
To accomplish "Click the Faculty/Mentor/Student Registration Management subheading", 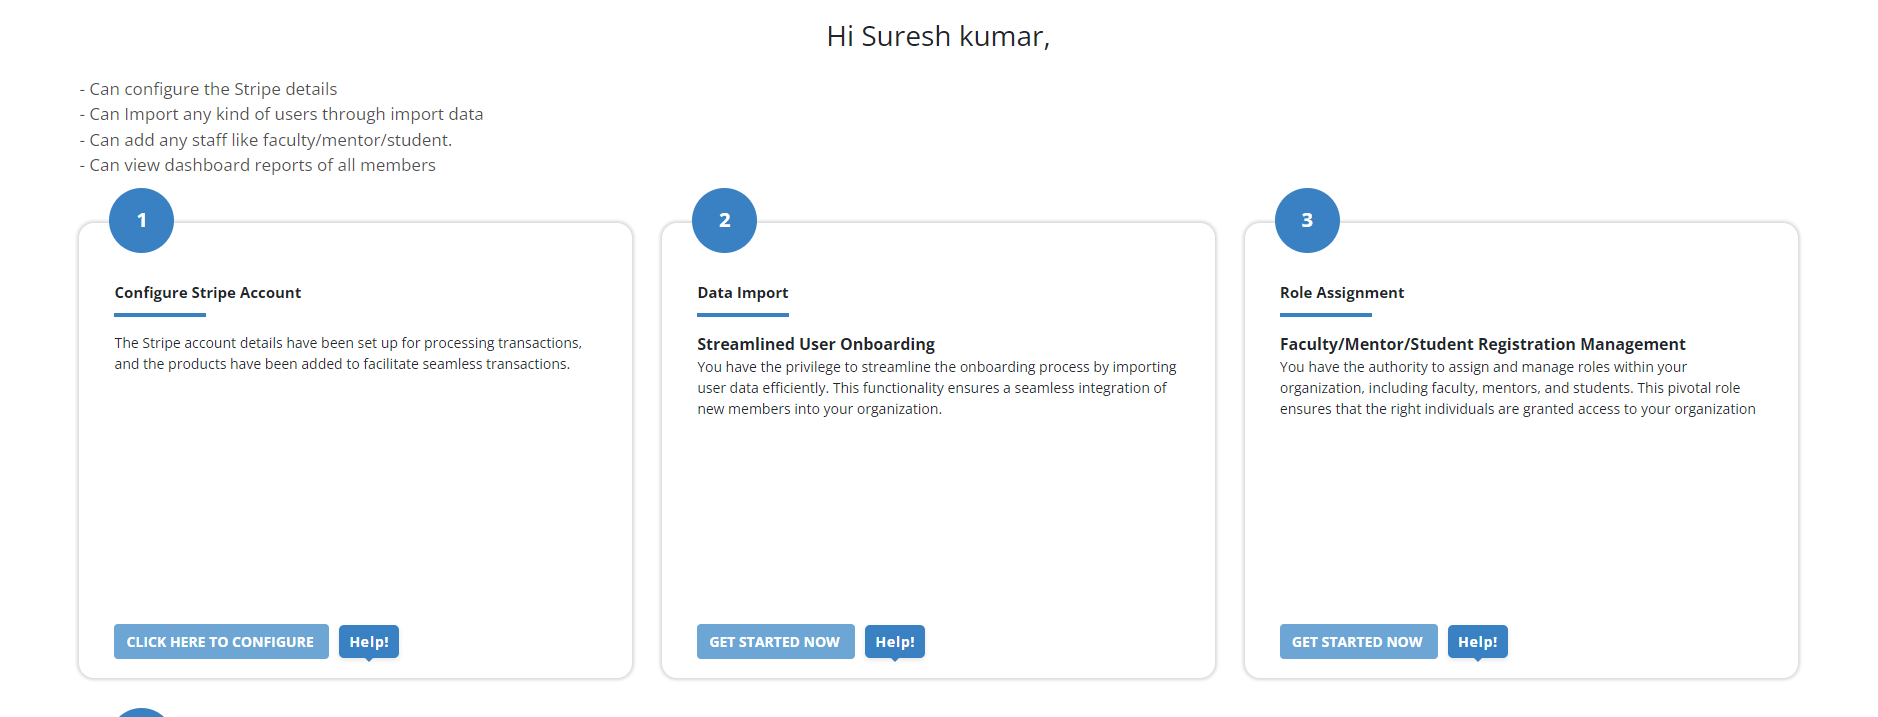I will point(1482,344).
